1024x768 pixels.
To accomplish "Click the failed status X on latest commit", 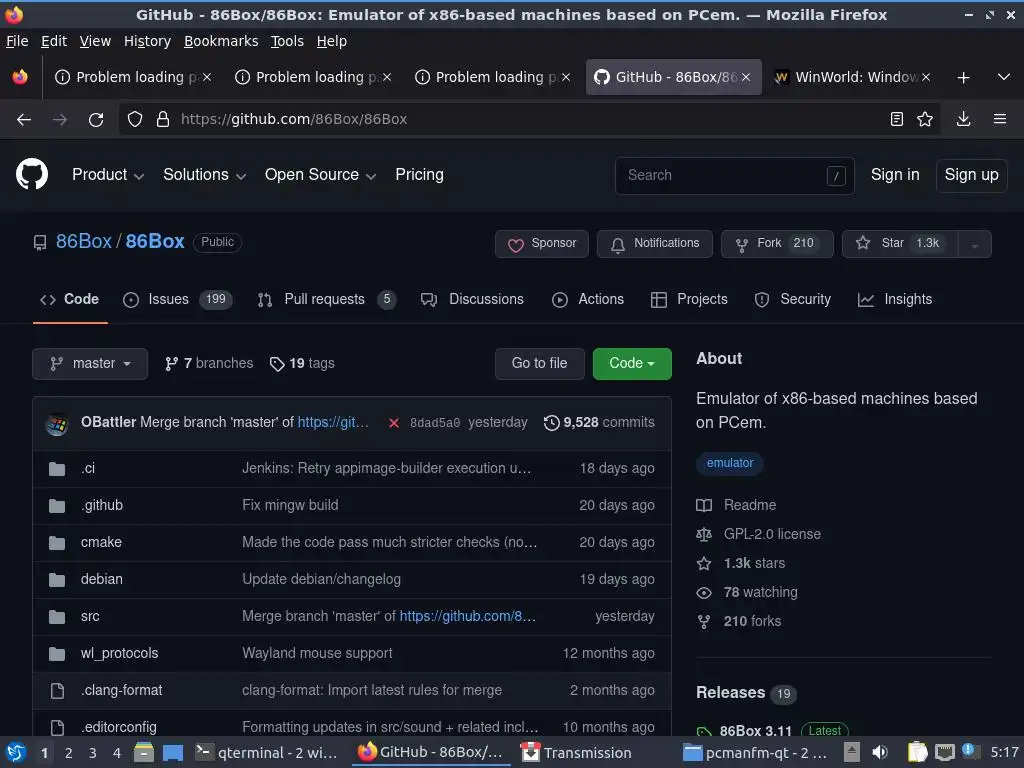I will point(394,423).
